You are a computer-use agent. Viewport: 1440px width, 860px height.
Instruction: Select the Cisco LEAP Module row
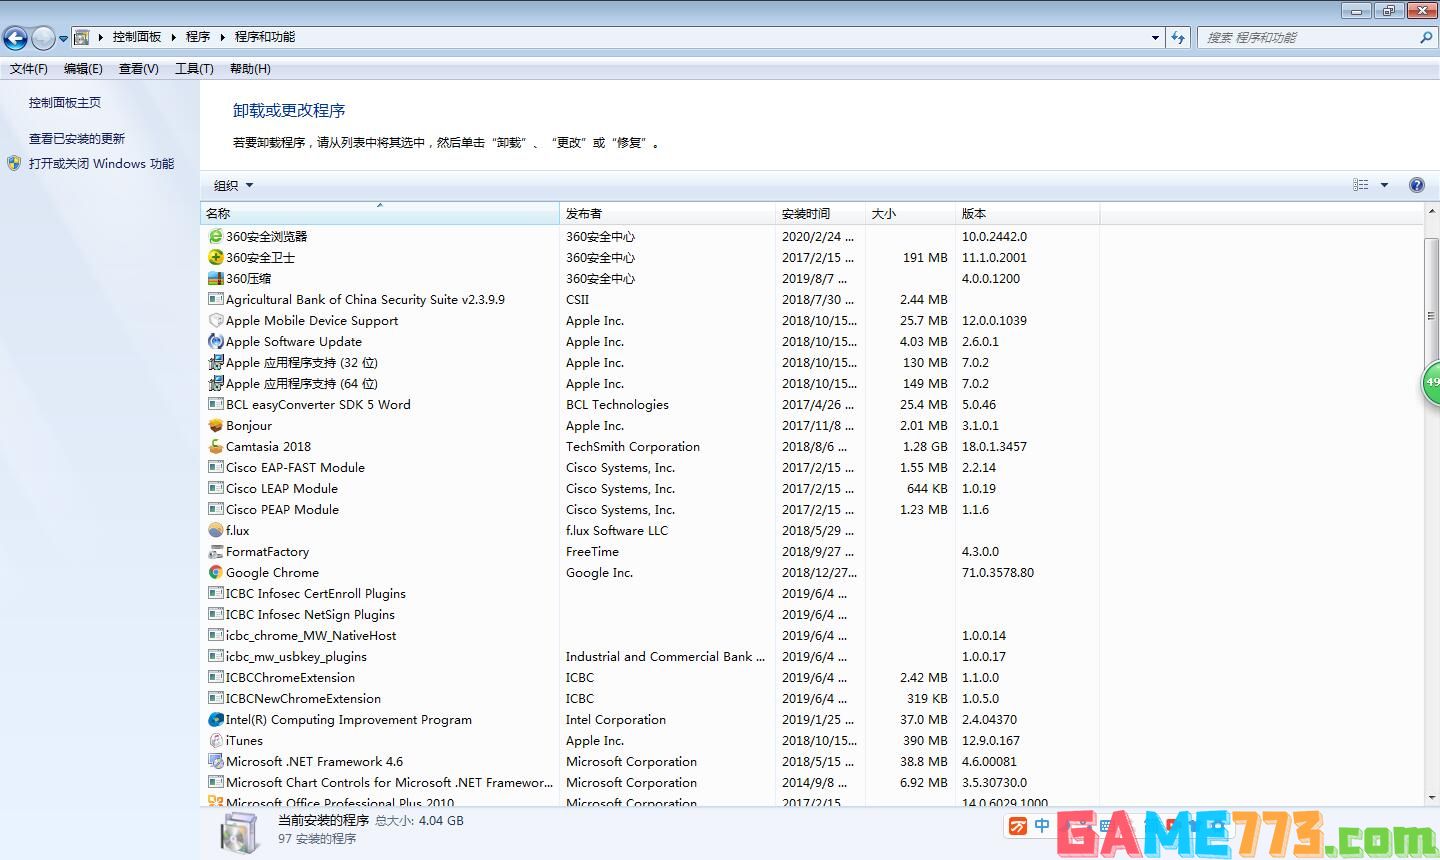[x=650, y=488]
